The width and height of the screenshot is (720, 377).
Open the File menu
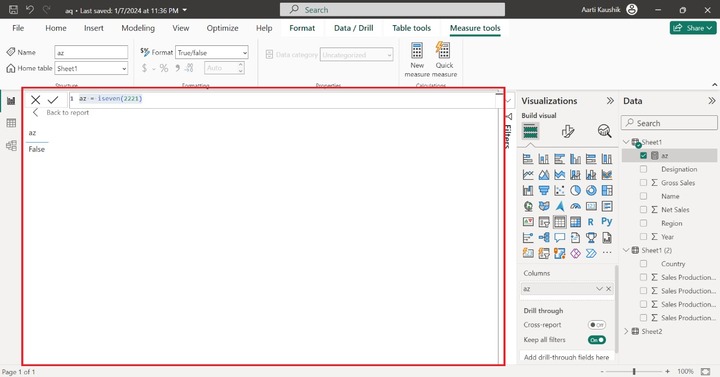(x=18, y=28)
